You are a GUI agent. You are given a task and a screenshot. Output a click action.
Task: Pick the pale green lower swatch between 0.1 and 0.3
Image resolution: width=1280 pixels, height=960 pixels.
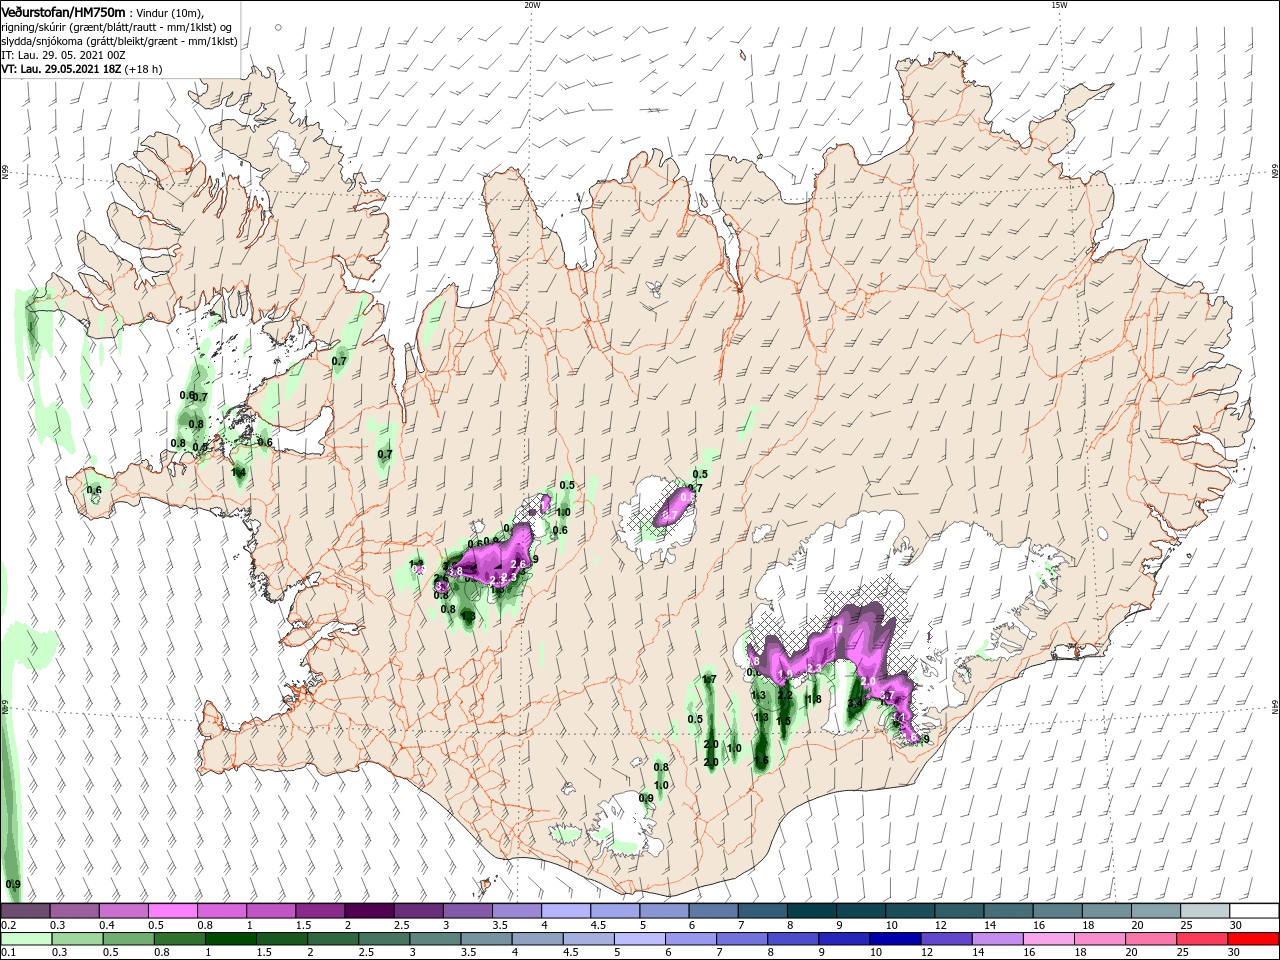tap(25, 939)
